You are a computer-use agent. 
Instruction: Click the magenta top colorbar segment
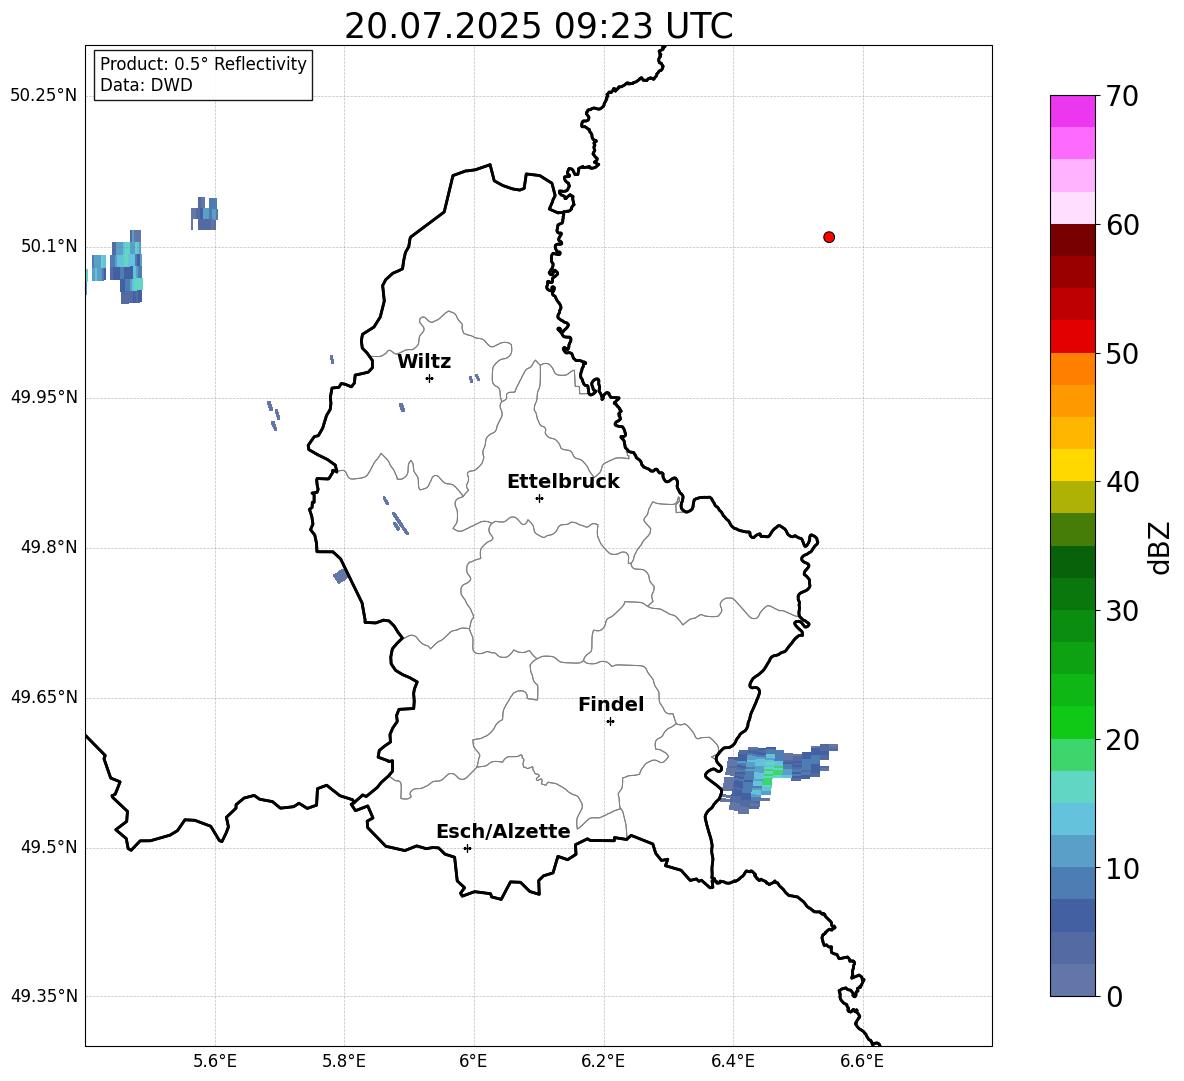coord(1072,111)
